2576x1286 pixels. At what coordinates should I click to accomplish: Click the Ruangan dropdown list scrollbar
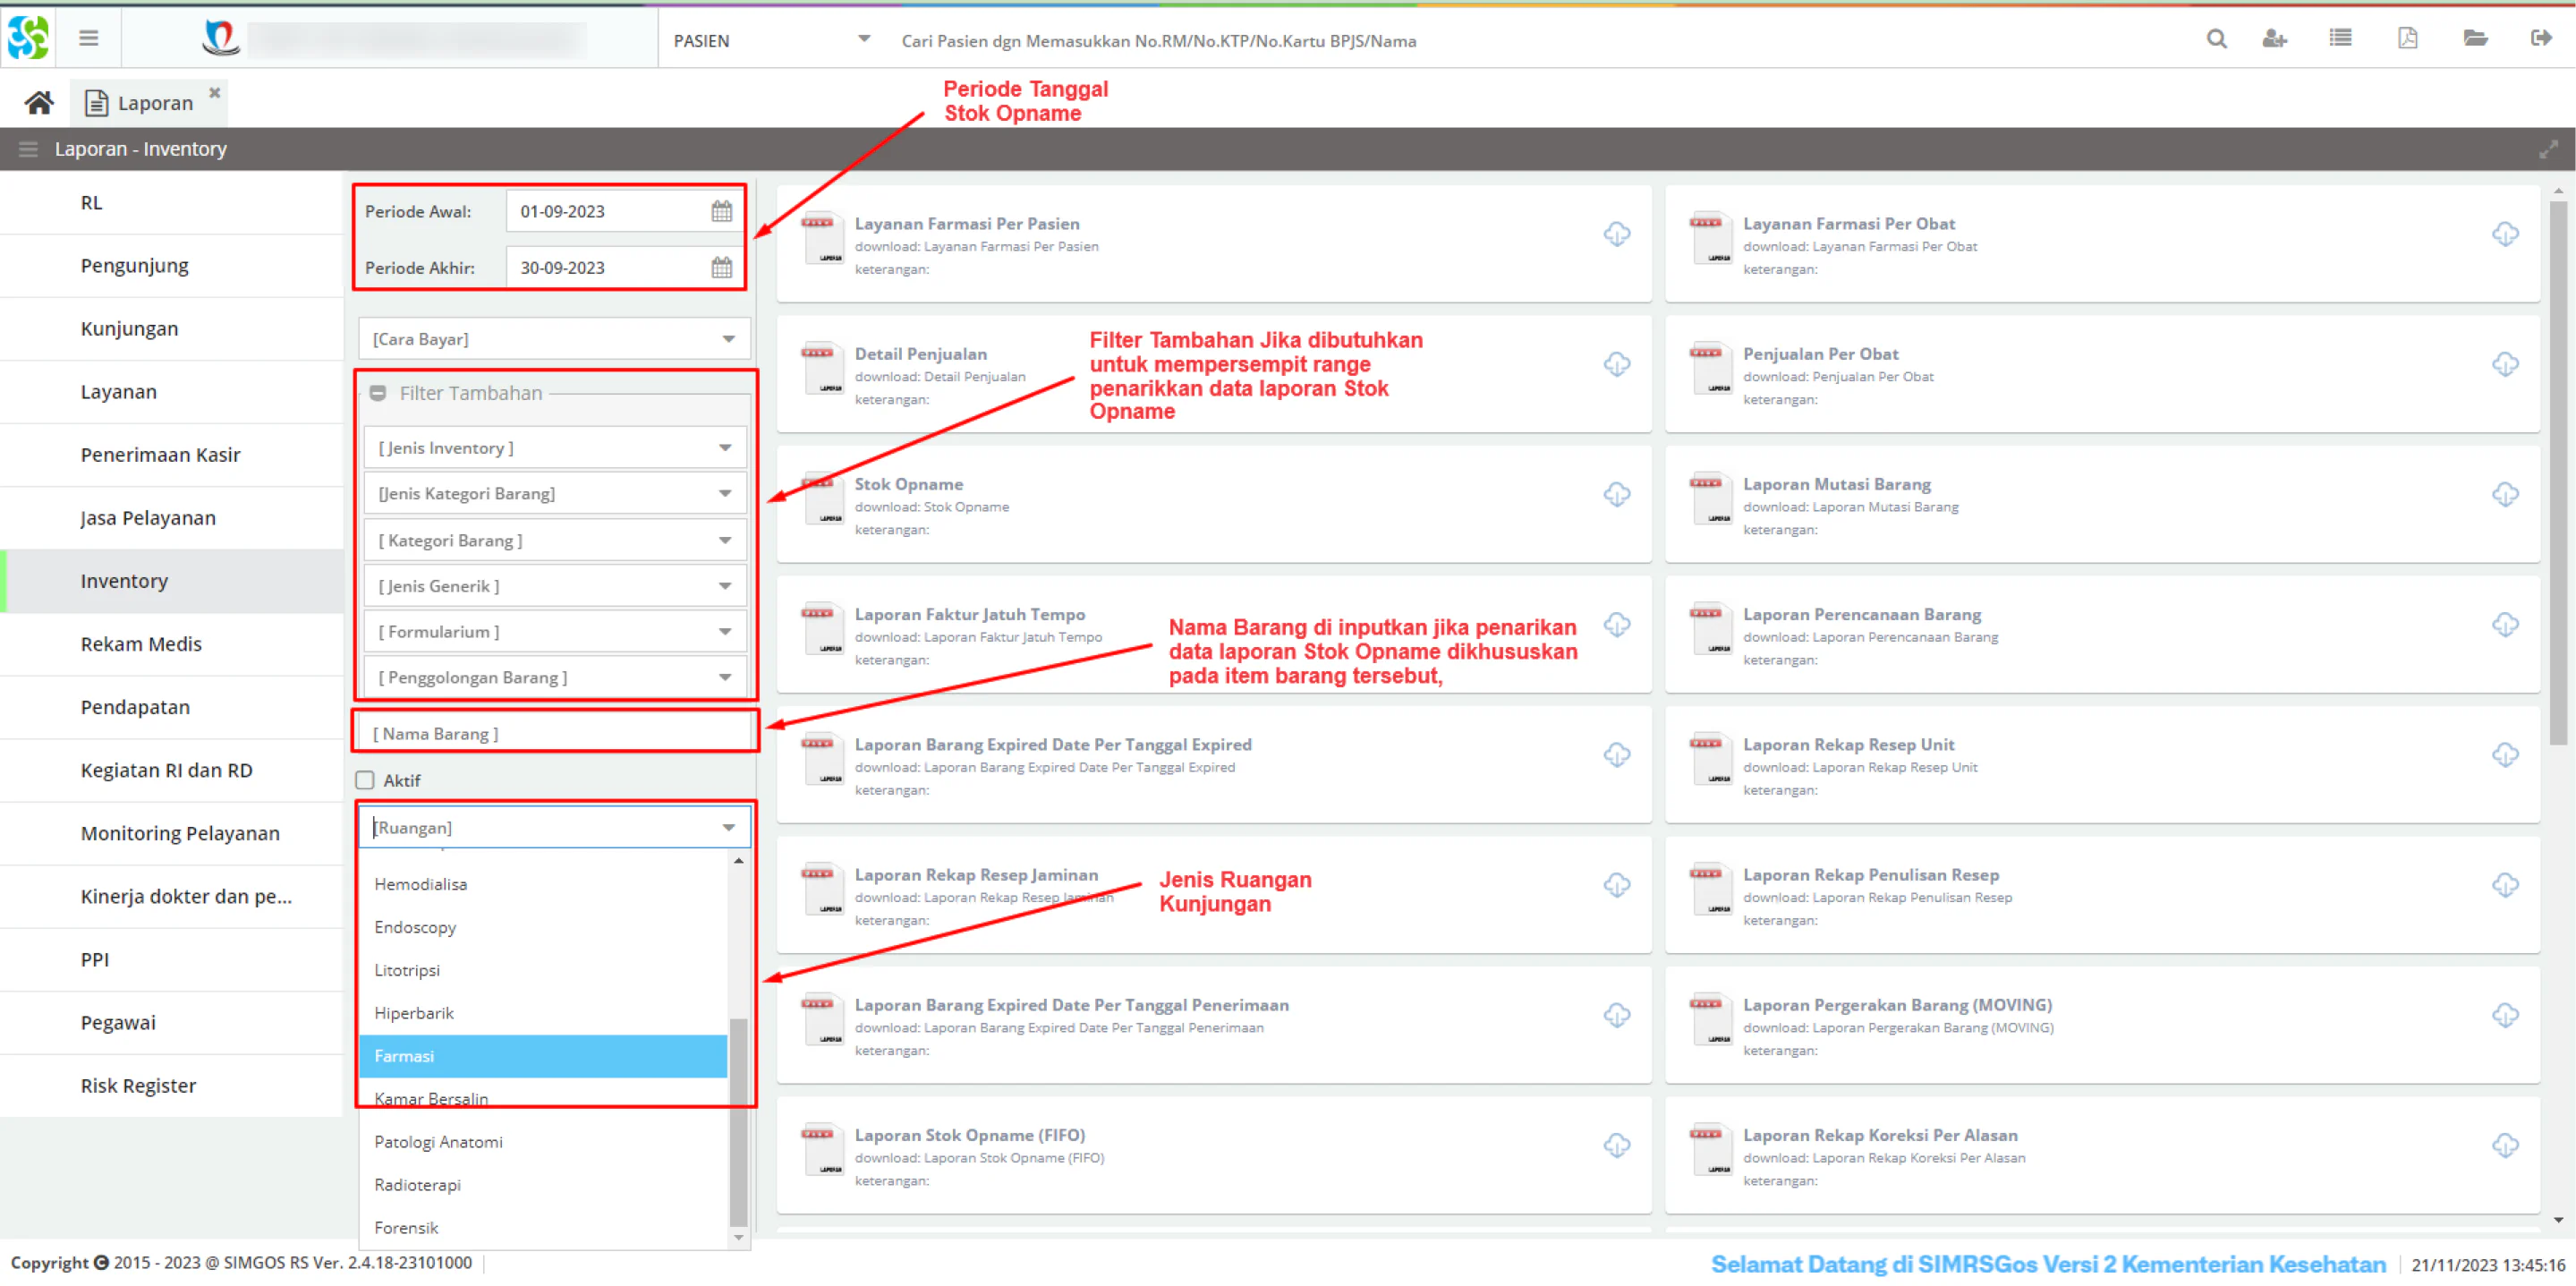point(738,1121)
